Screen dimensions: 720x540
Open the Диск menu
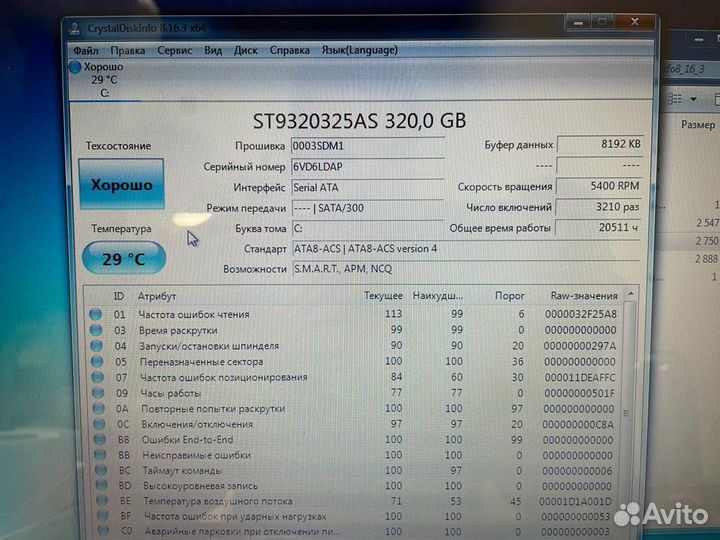246,50
